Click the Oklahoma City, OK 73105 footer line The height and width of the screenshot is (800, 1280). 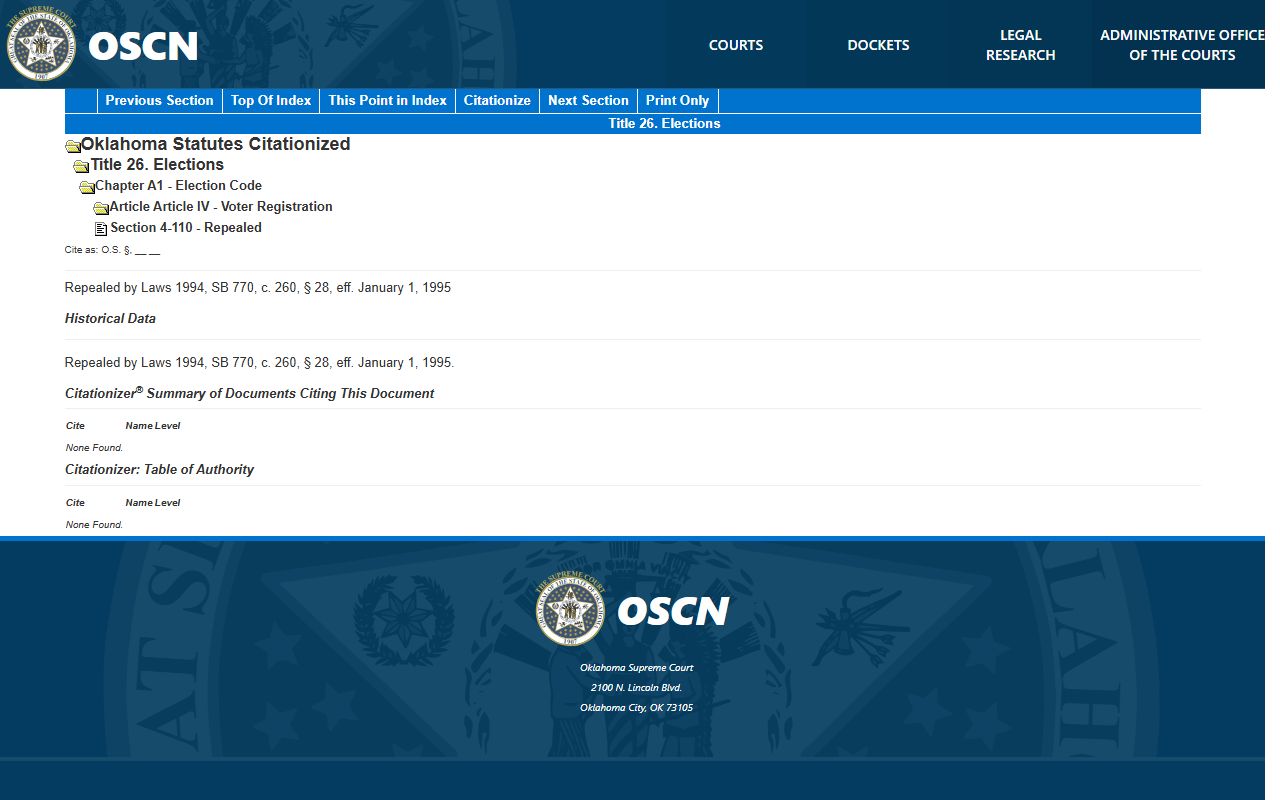[x=636, y=708]
